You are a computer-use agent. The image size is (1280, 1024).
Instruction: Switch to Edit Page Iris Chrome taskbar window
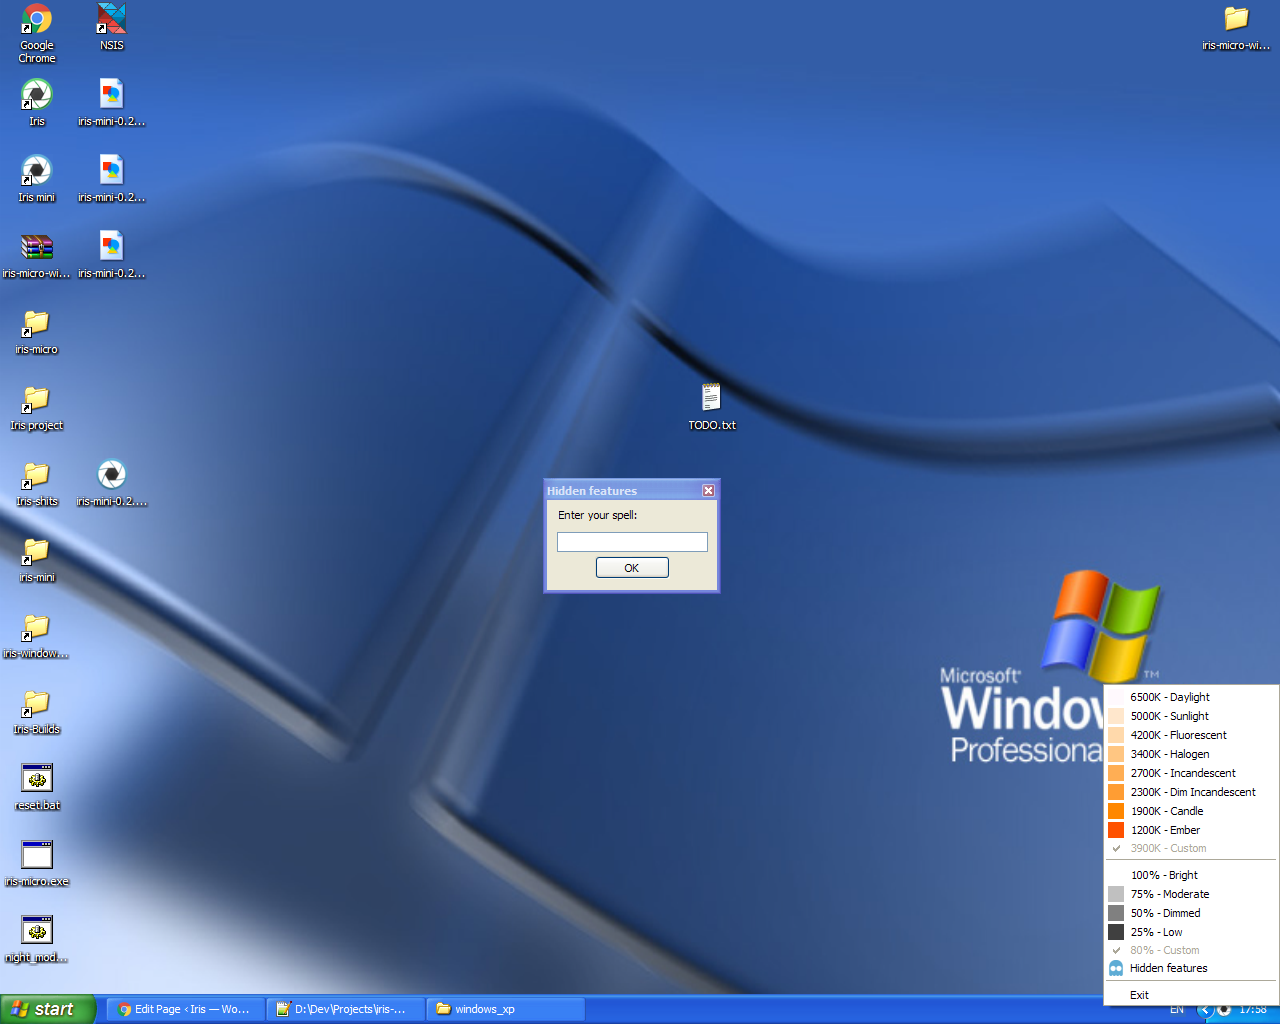click(185, 1009)
